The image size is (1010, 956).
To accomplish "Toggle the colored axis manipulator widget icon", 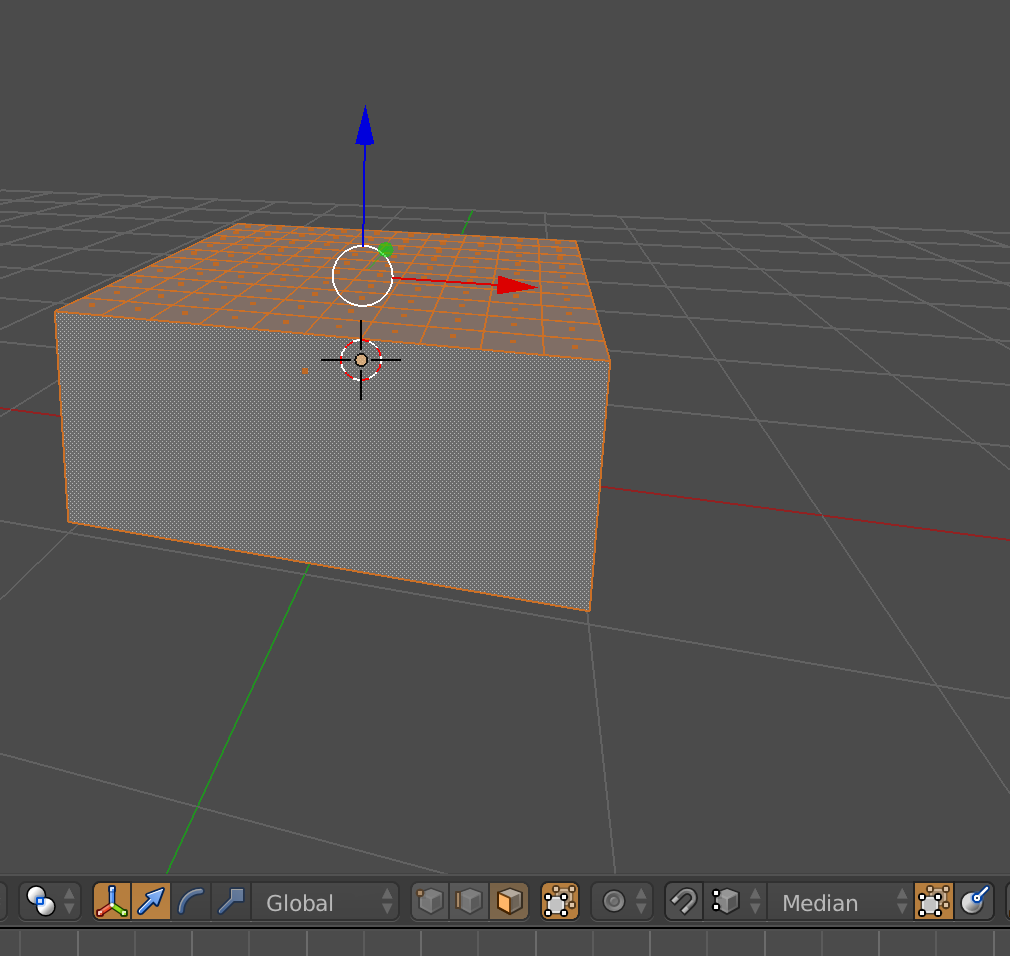I will click(x=113, y=901).
